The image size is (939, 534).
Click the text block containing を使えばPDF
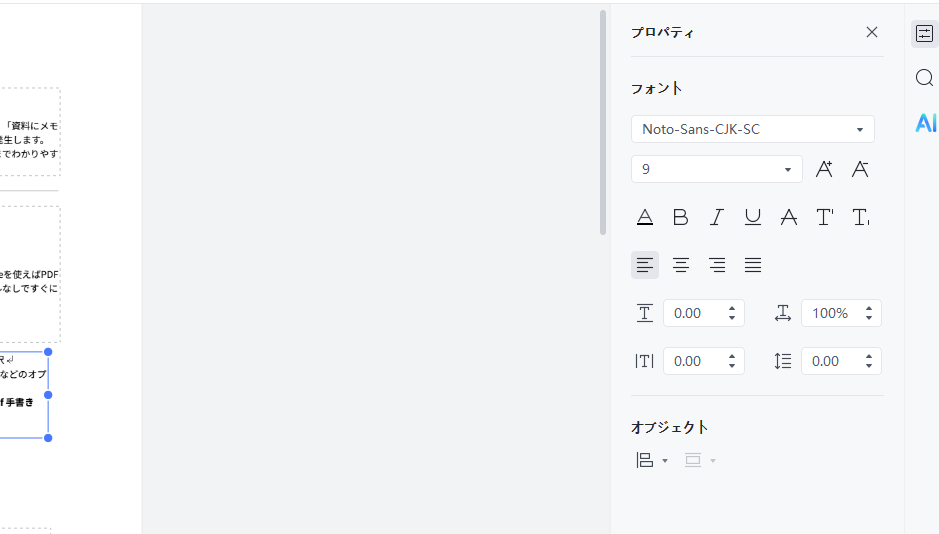click(x=30, y=274)
